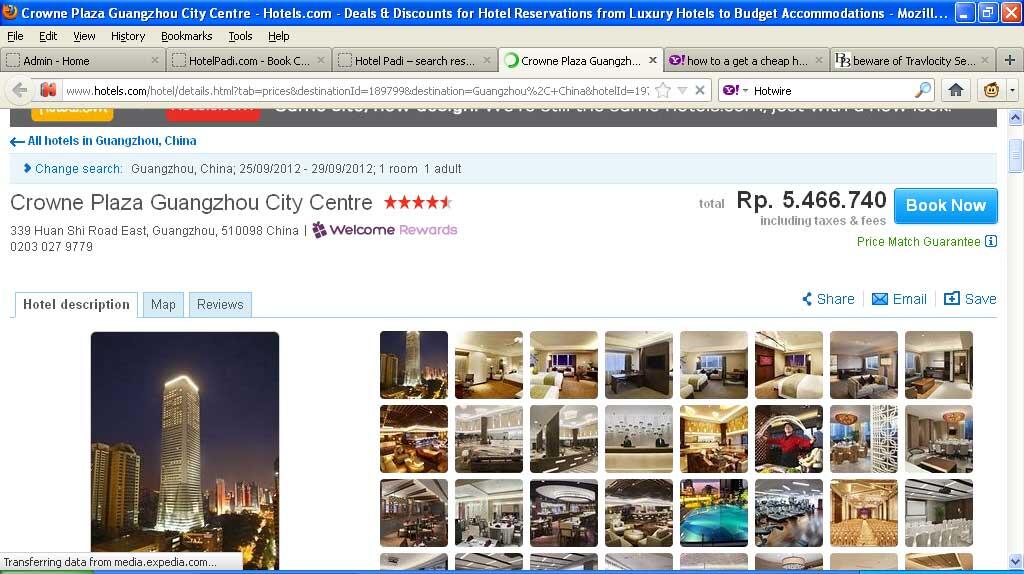
Task: Select the fitness gym thumbnail
Action: coord(789,513)
